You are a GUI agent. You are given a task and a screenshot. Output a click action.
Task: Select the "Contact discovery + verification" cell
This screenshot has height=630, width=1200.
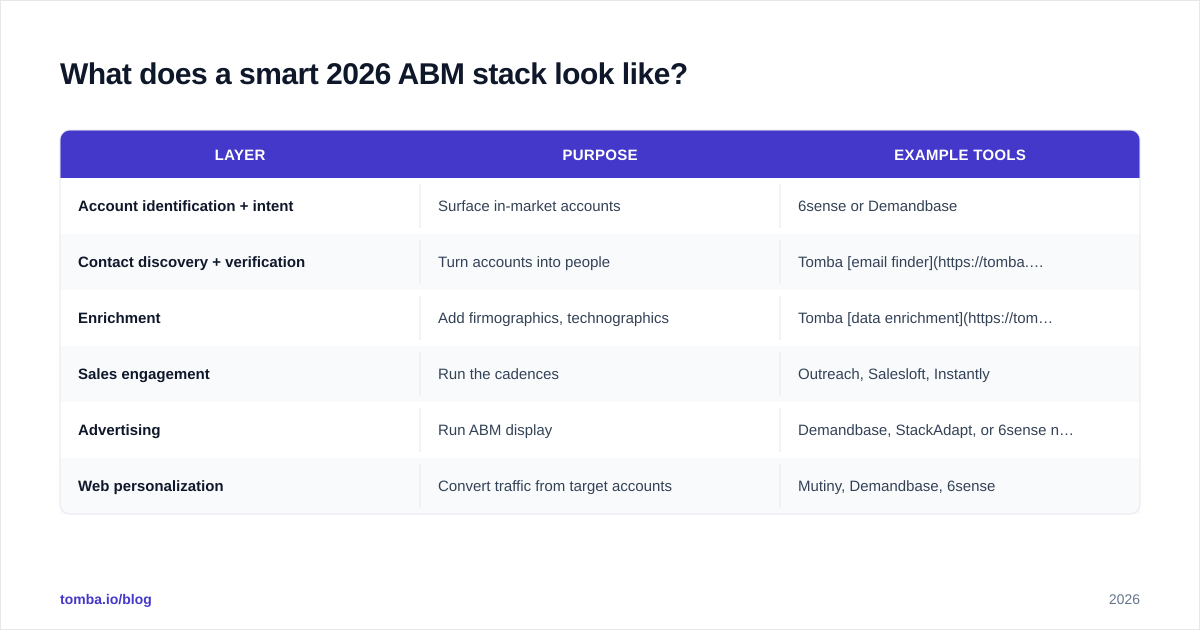(x=240, y=262)
